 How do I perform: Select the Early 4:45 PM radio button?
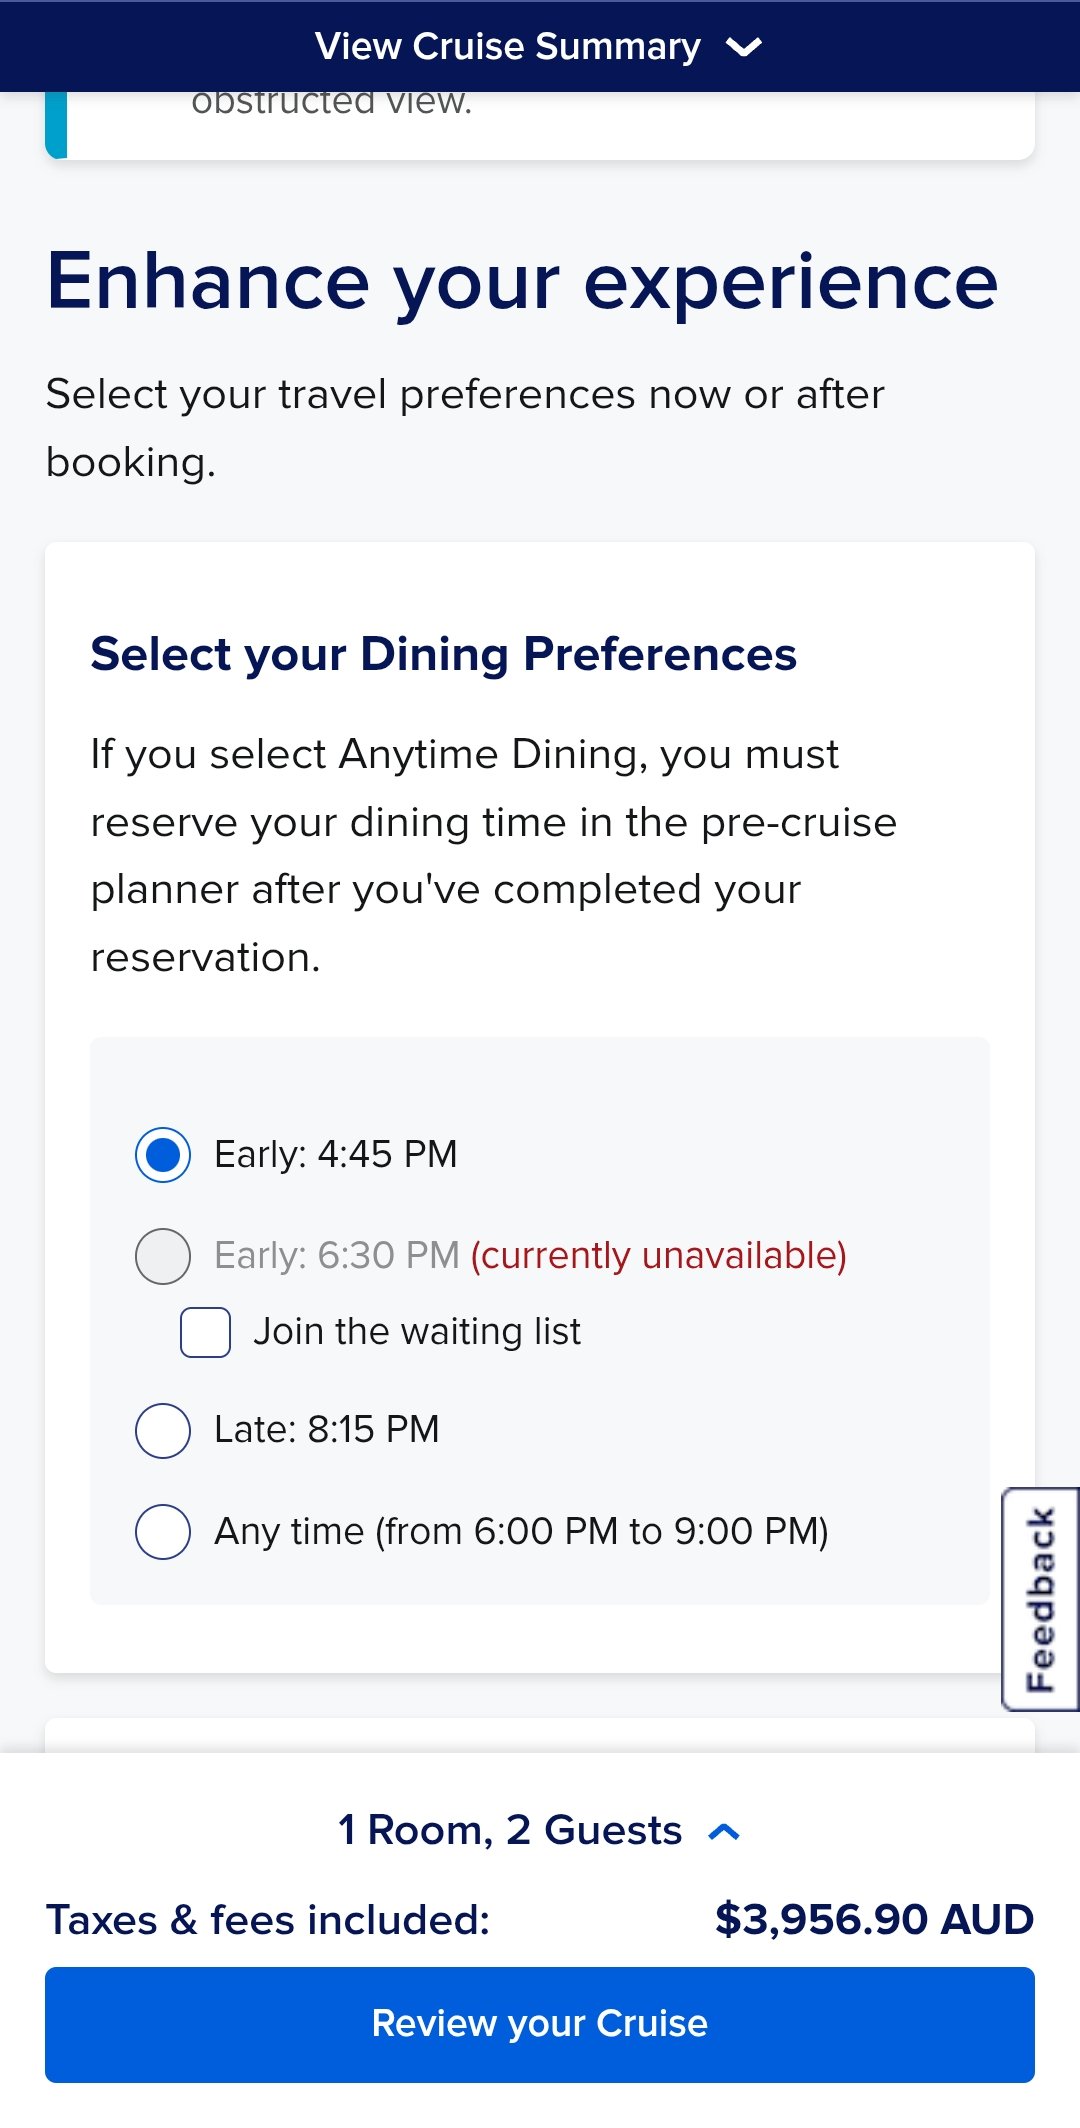(x=163, y=1155)
